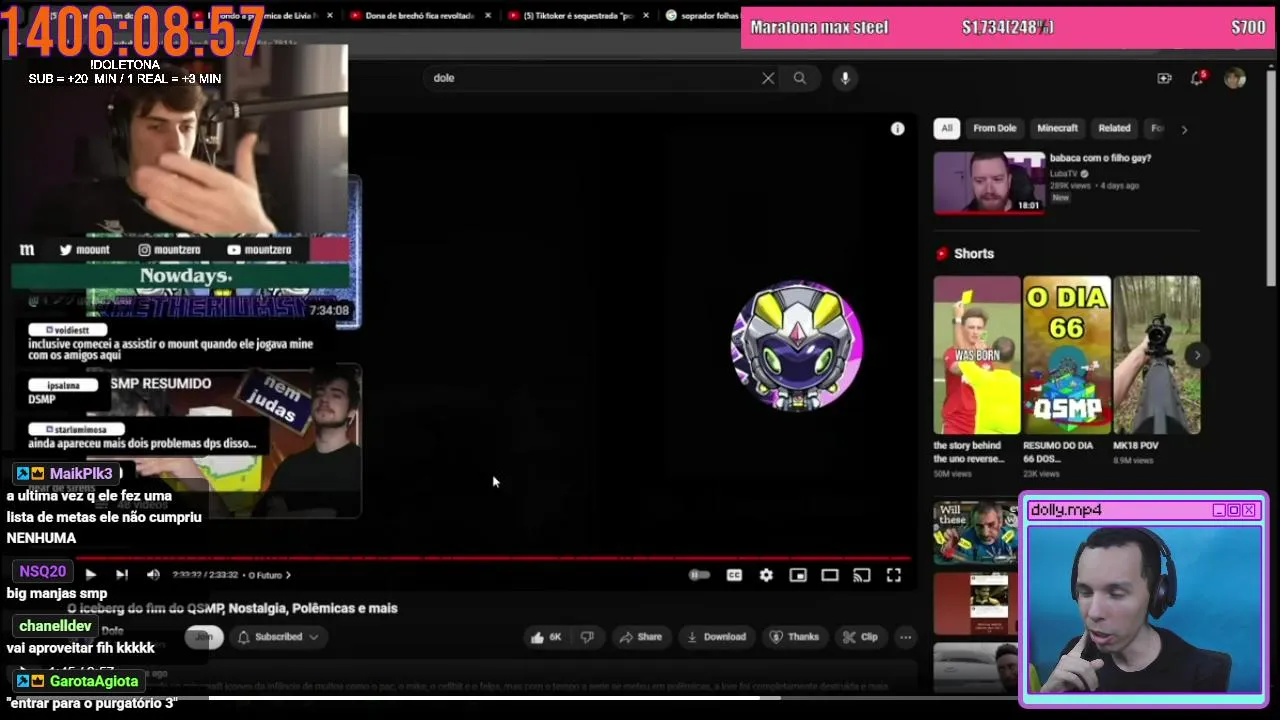The height and width of the screenshot is (720, 1280).
Task: Skip to the next video
Action: pos(122,575)
